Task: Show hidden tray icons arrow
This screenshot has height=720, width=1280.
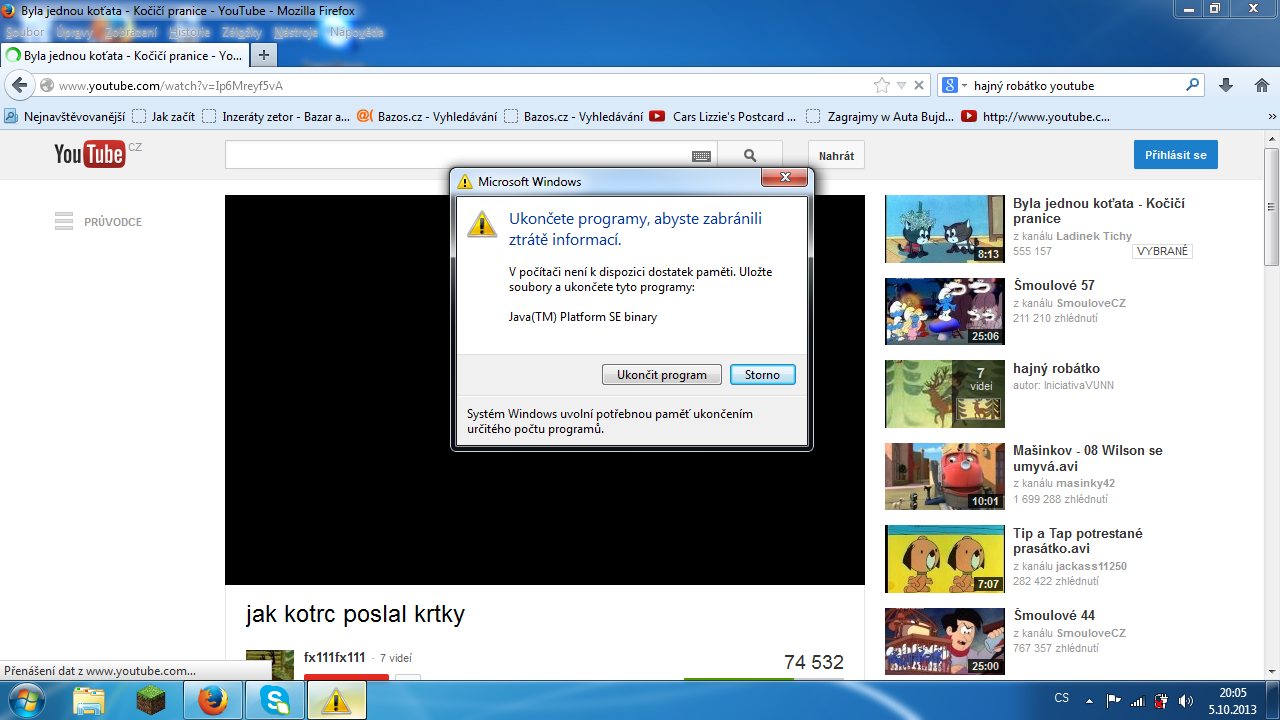Action: (1088, 701)
